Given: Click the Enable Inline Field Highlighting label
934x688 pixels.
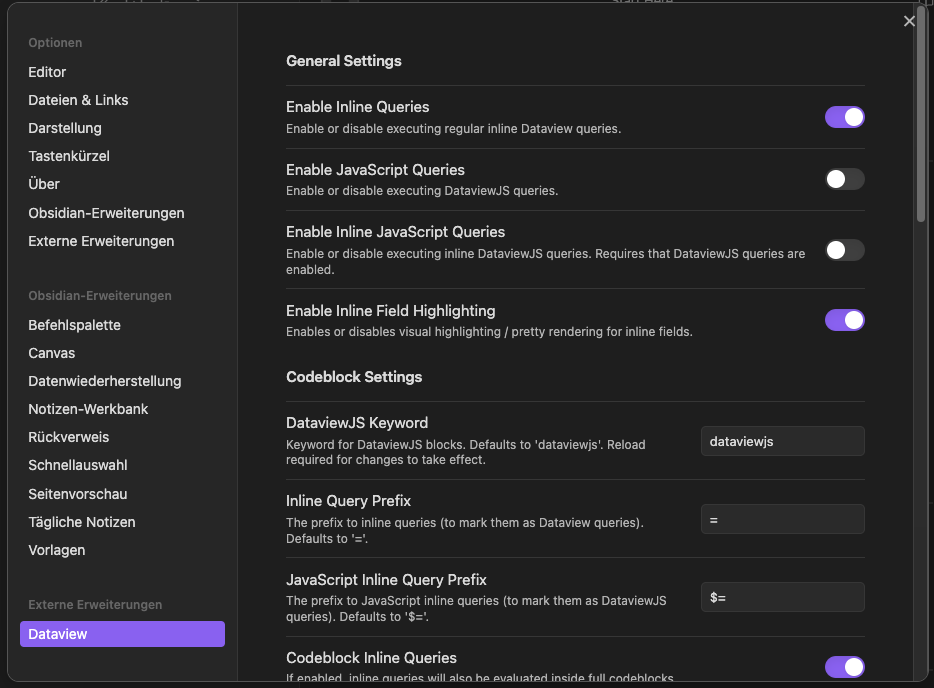Looking at the screenshot, I should pos(391,311).
